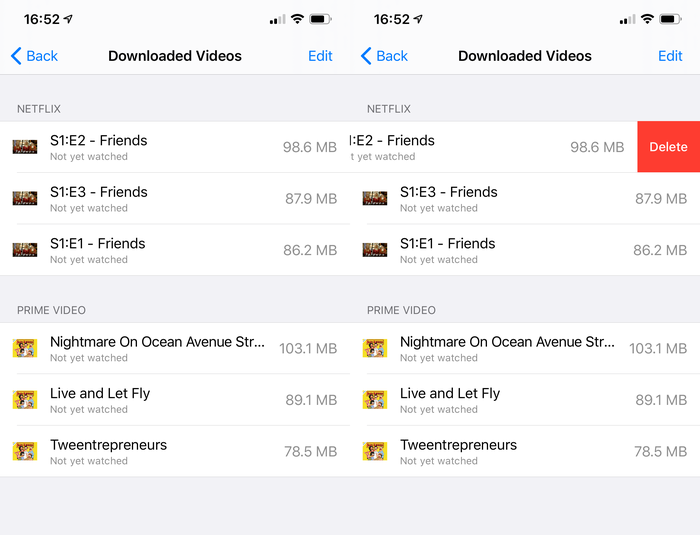Image resolution: width=700 pixels, height=535 pixels.
Task: Tap Tweentrepreneurs thumbnail, left screen
Action: (25, 451)
